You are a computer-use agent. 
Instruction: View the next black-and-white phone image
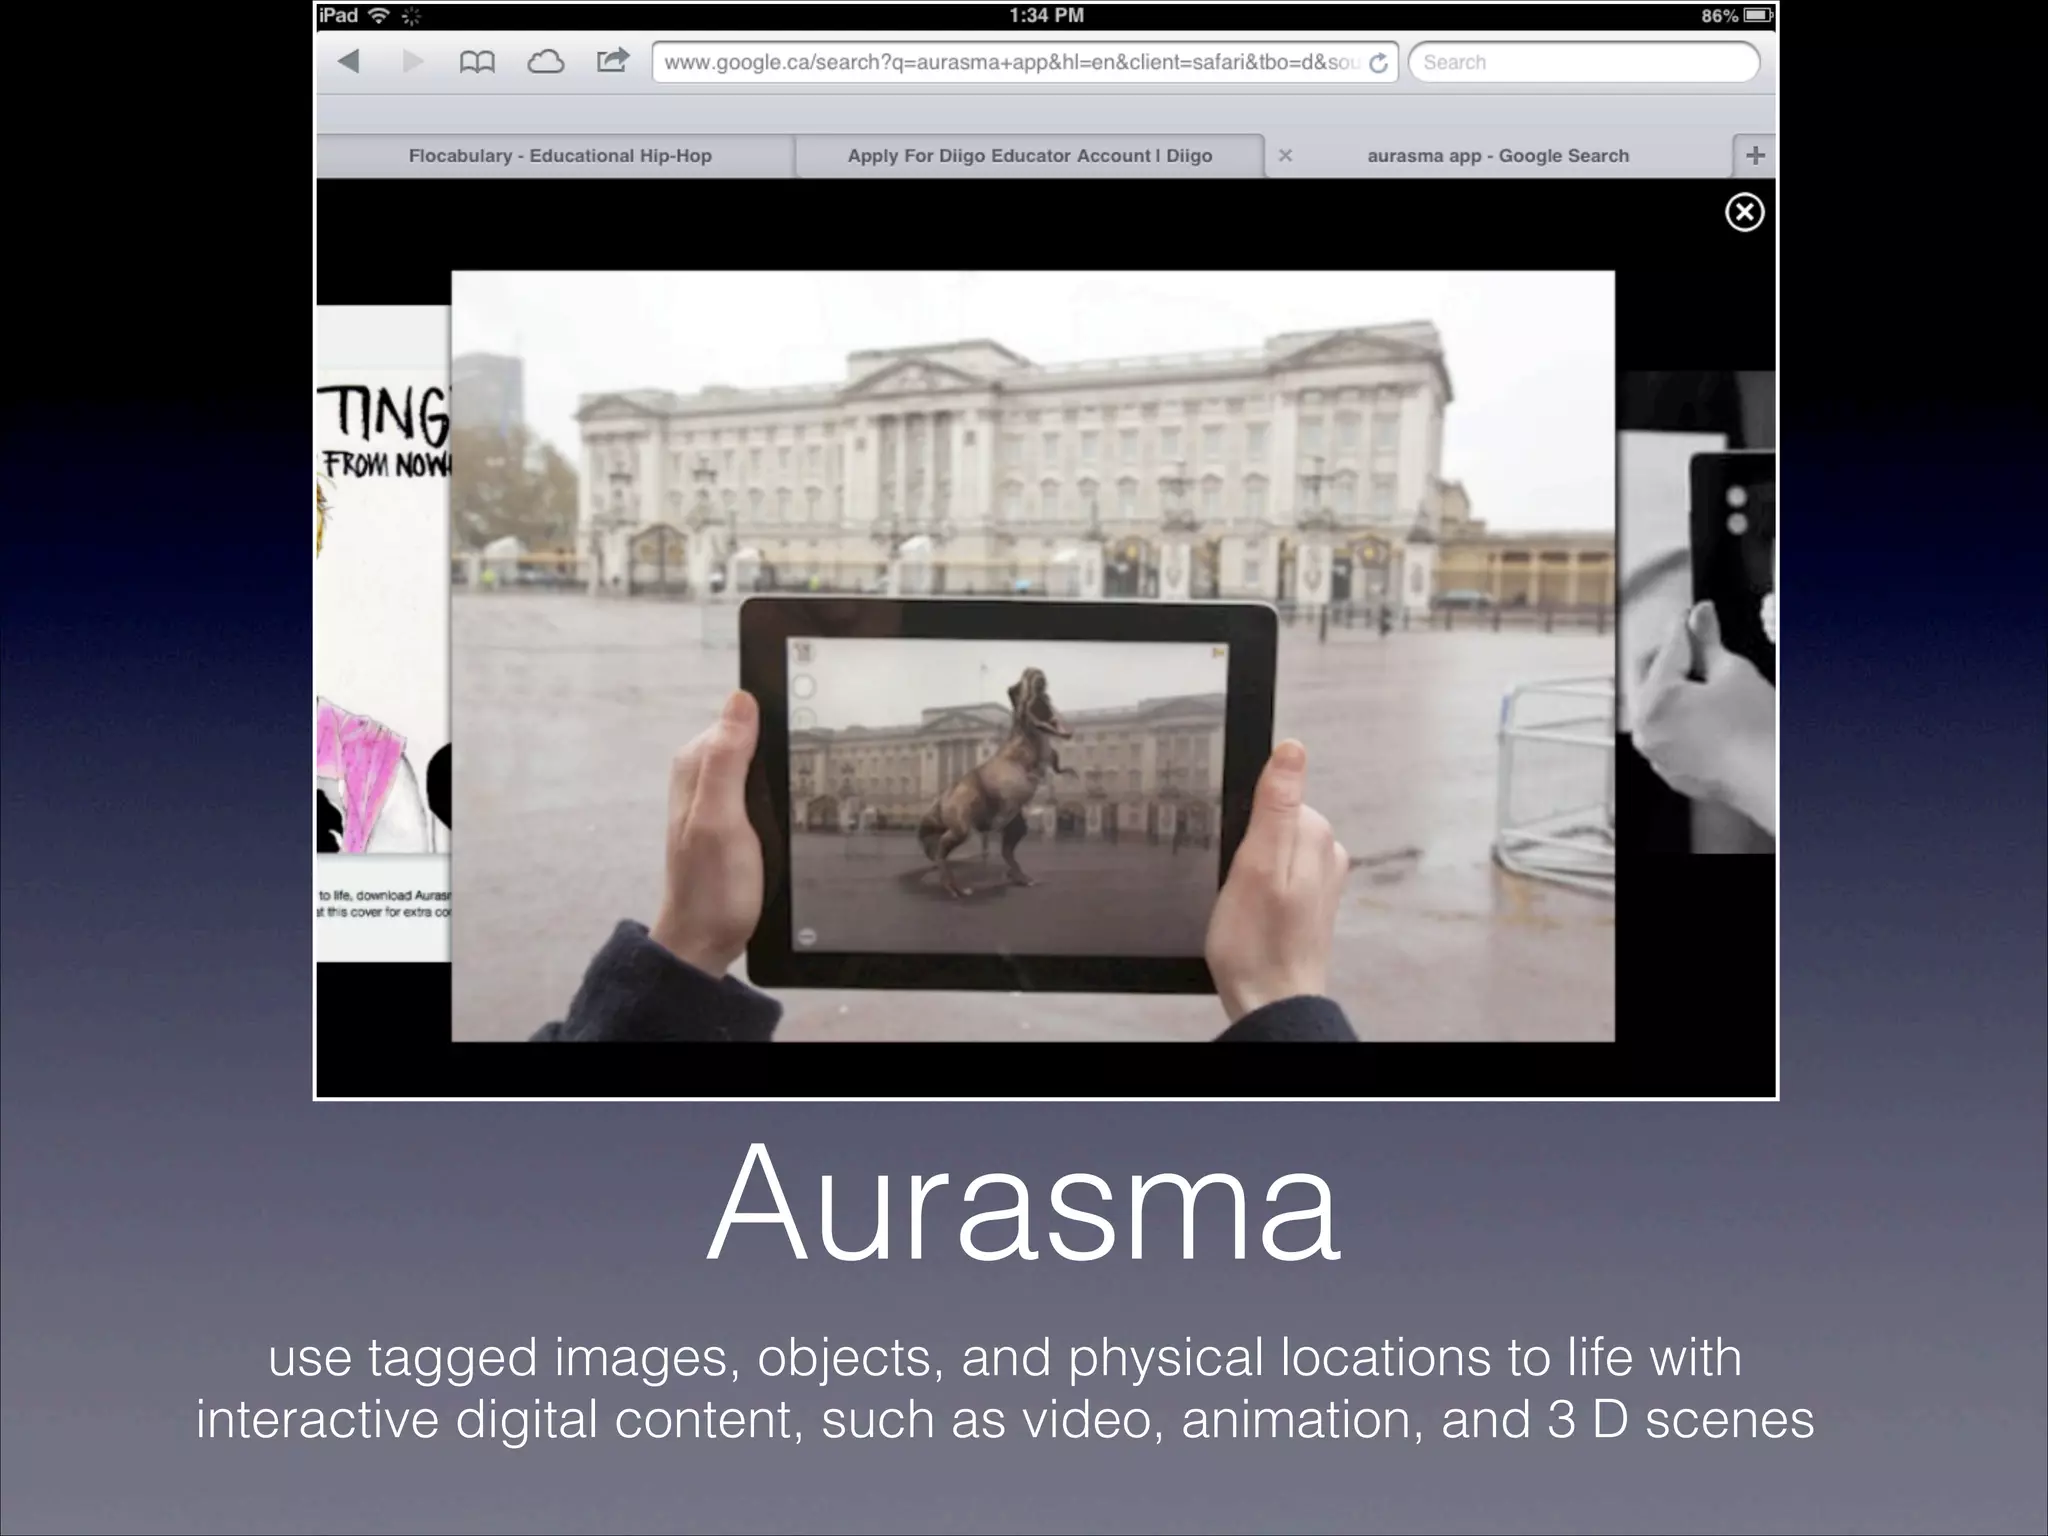click(1695, 612)
